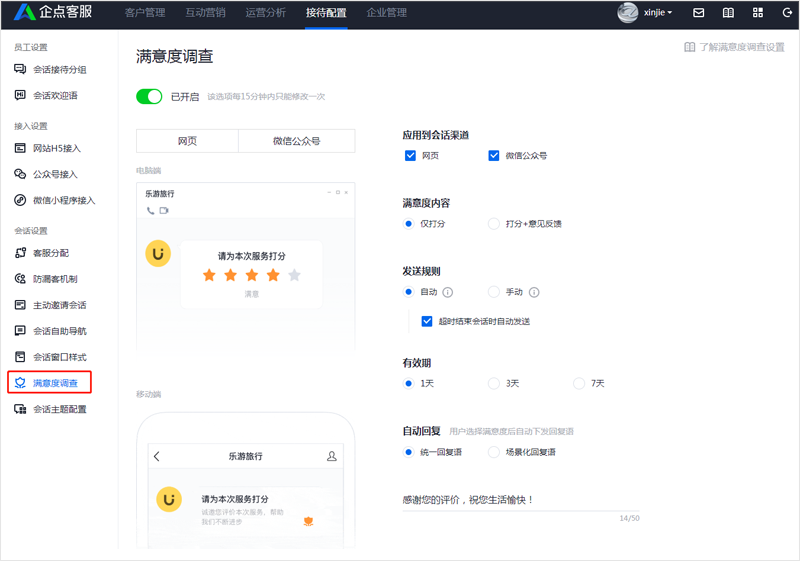Click the 微信小程序接入 sidebar icon
Image resolution: width=800 pixels, height=561 pixels.
click(20, 200)
